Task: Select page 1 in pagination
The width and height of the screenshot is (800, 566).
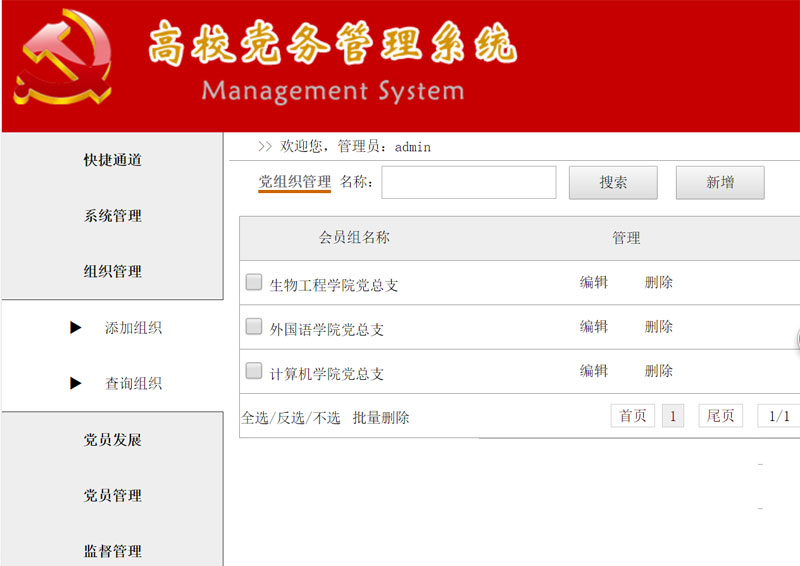Action: [673, 416]
